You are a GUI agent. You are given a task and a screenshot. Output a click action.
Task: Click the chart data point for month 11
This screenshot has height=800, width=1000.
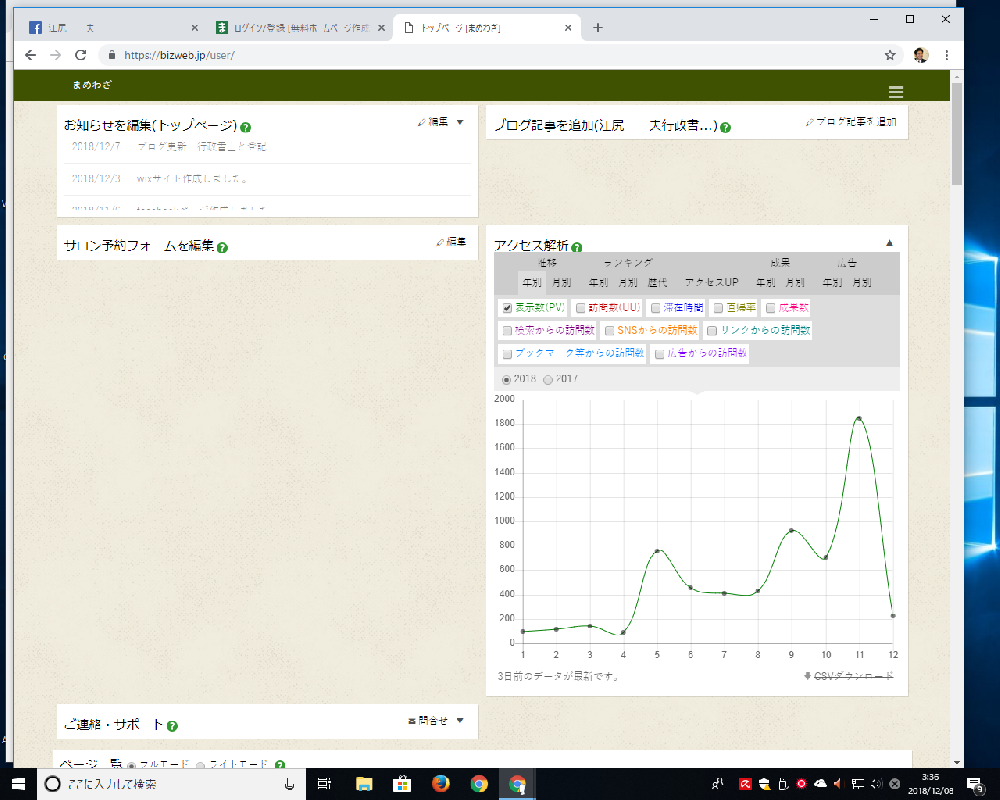(859, 419)
